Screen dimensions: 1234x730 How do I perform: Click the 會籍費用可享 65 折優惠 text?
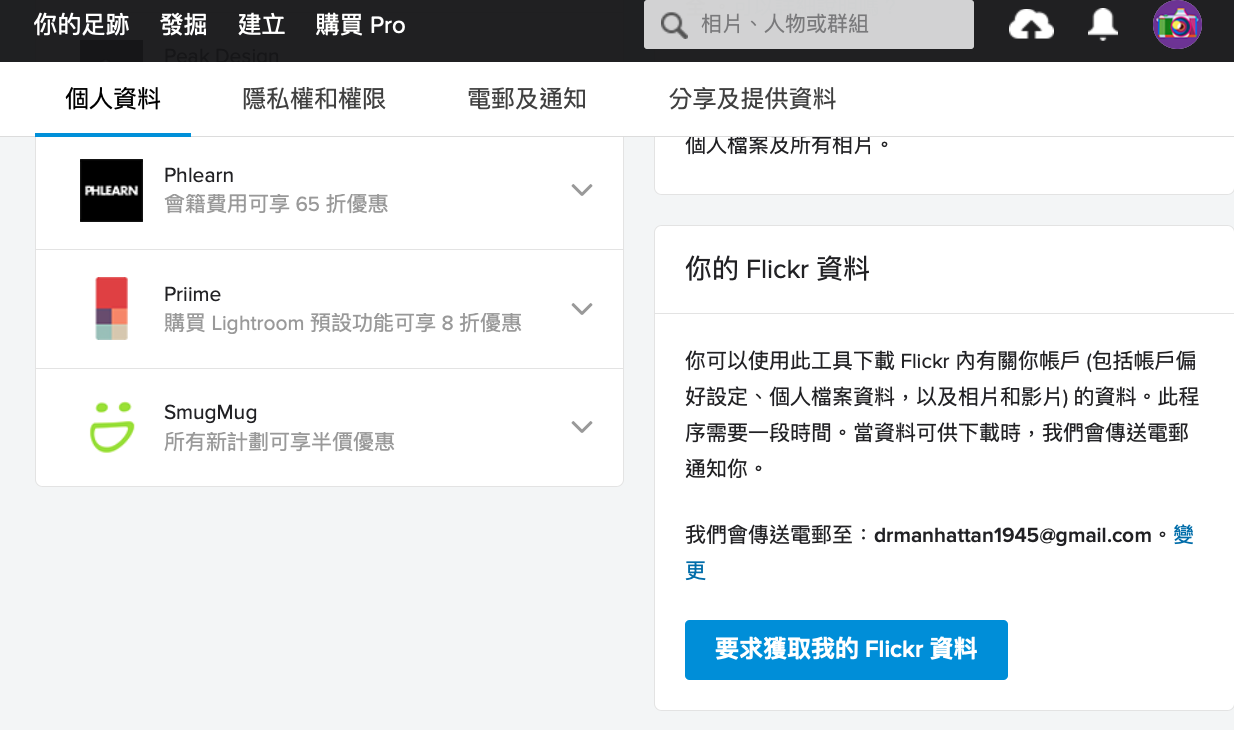point(276,205)
